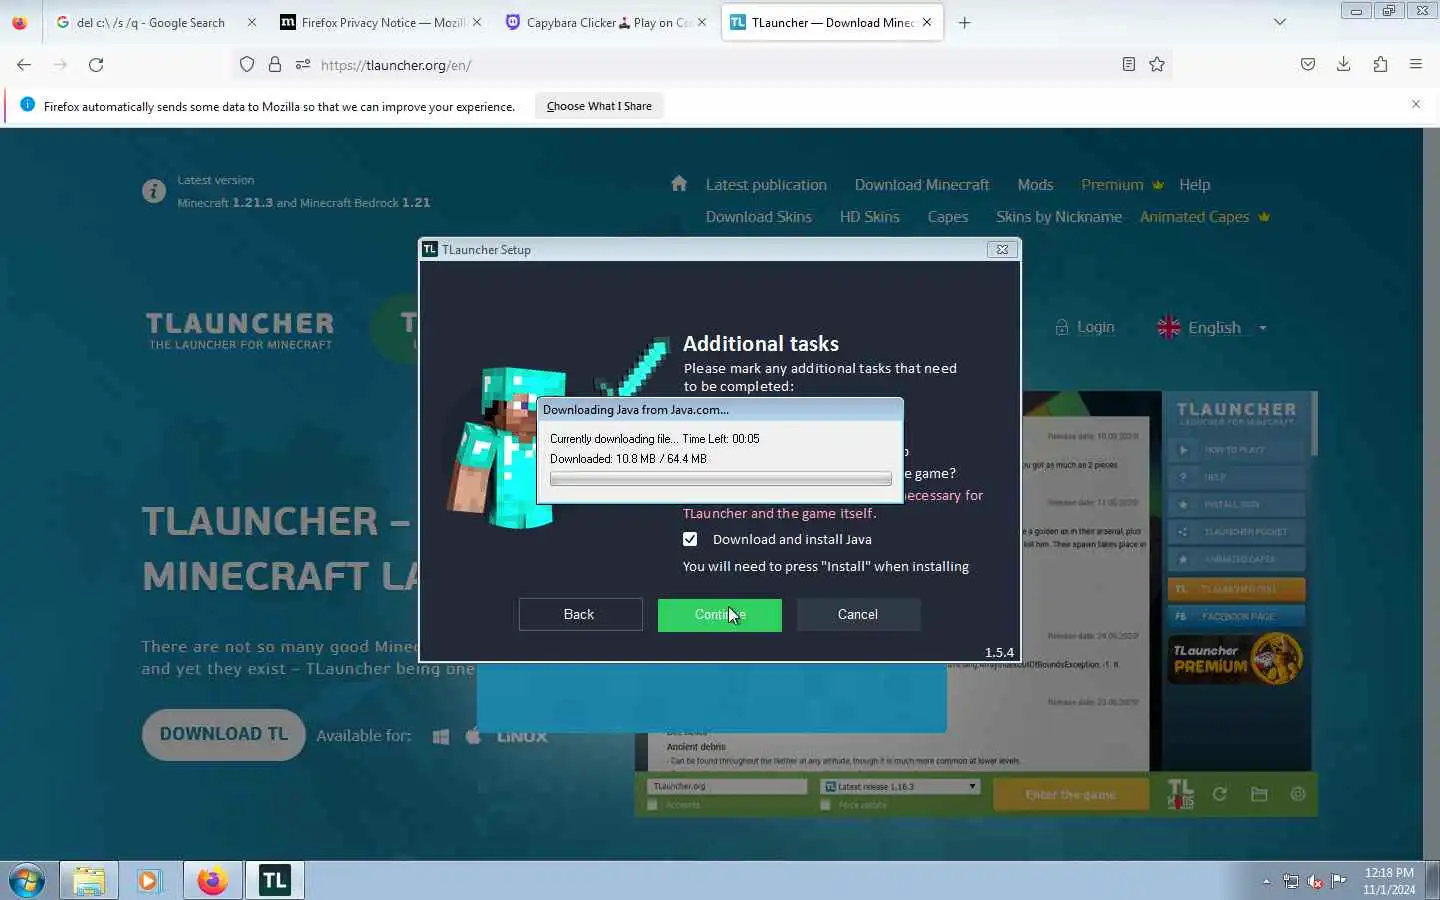Screen dimensions: 1440x900
Task: Click the Apple platform icon
Action: click(x=474, y=735)
